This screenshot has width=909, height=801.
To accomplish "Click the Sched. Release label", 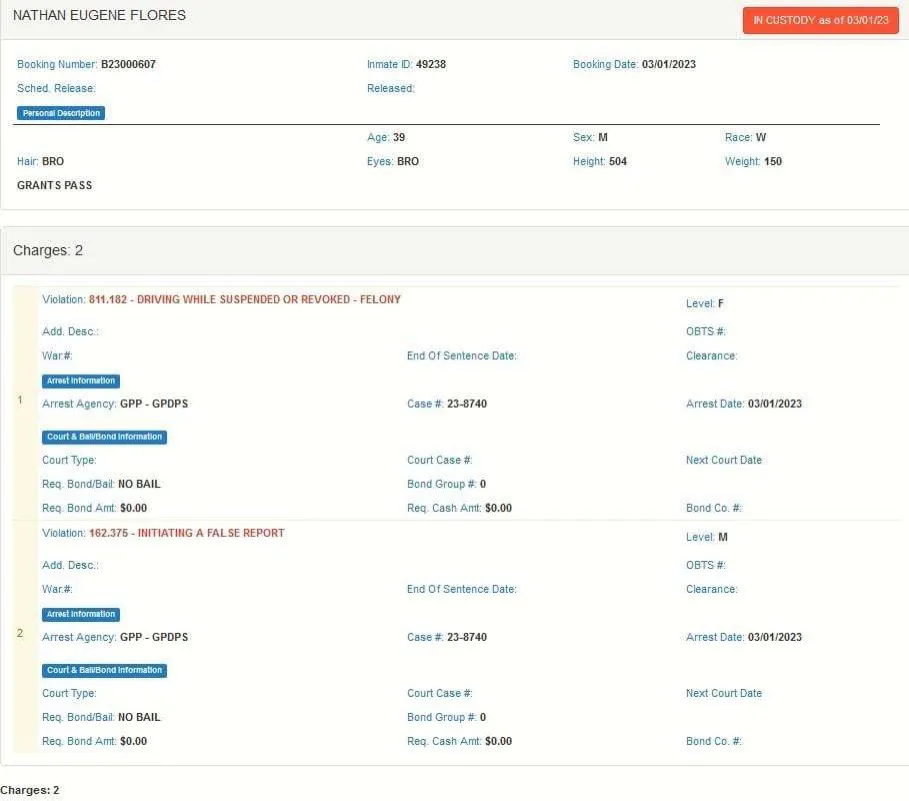I will pos(56,89).
